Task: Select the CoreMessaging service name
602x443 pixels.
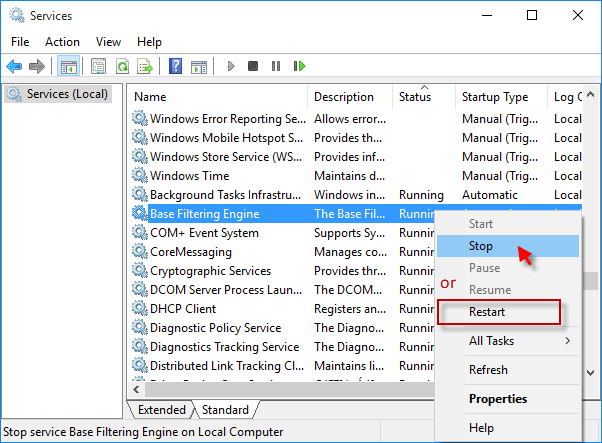Action: pos(191,251)
